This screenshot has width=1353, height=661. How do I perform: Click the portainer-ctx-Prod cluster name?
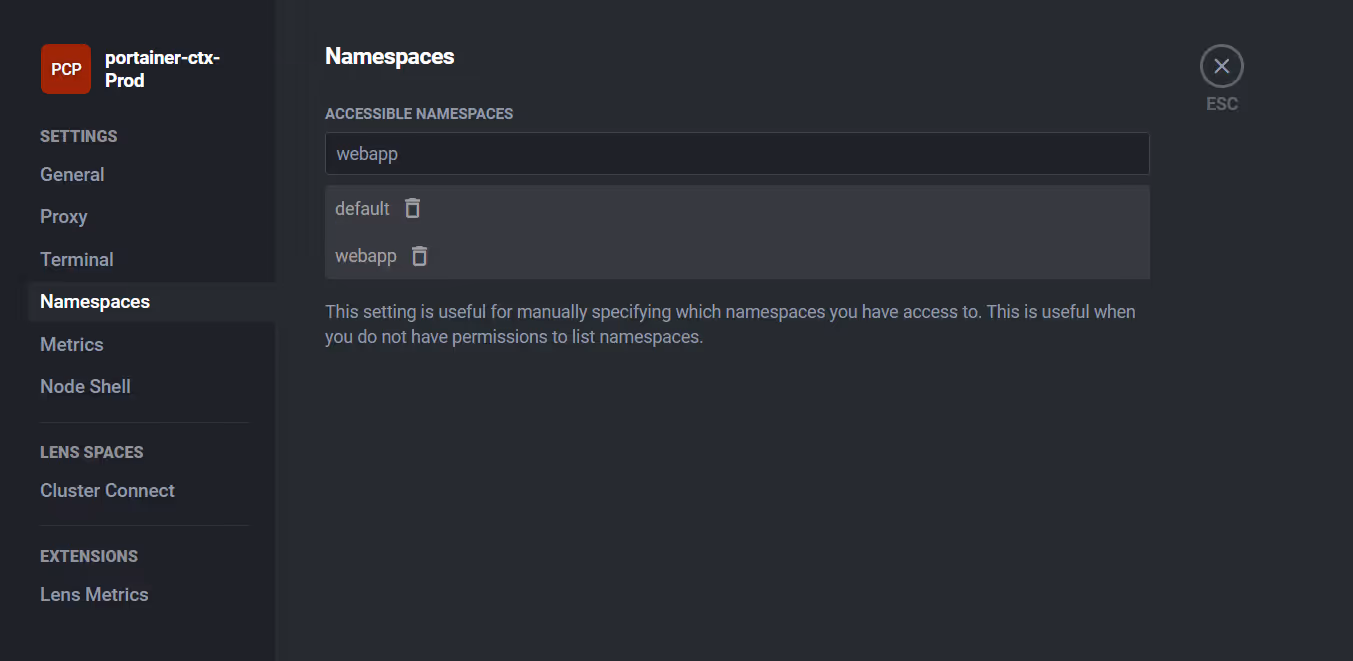pyautogui.click(x=162, y=69)
